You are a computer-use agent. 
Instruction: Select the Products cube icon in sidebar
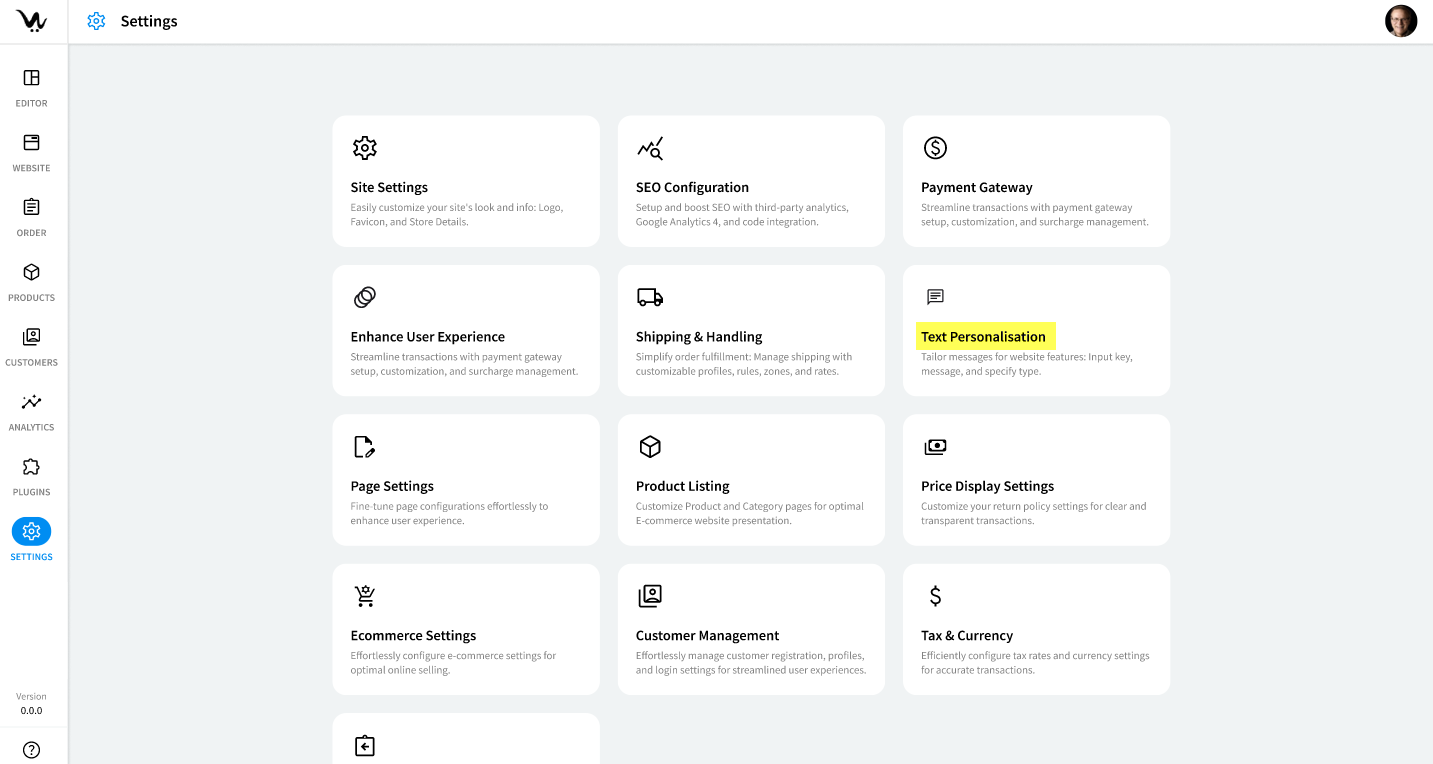point(31,272)
